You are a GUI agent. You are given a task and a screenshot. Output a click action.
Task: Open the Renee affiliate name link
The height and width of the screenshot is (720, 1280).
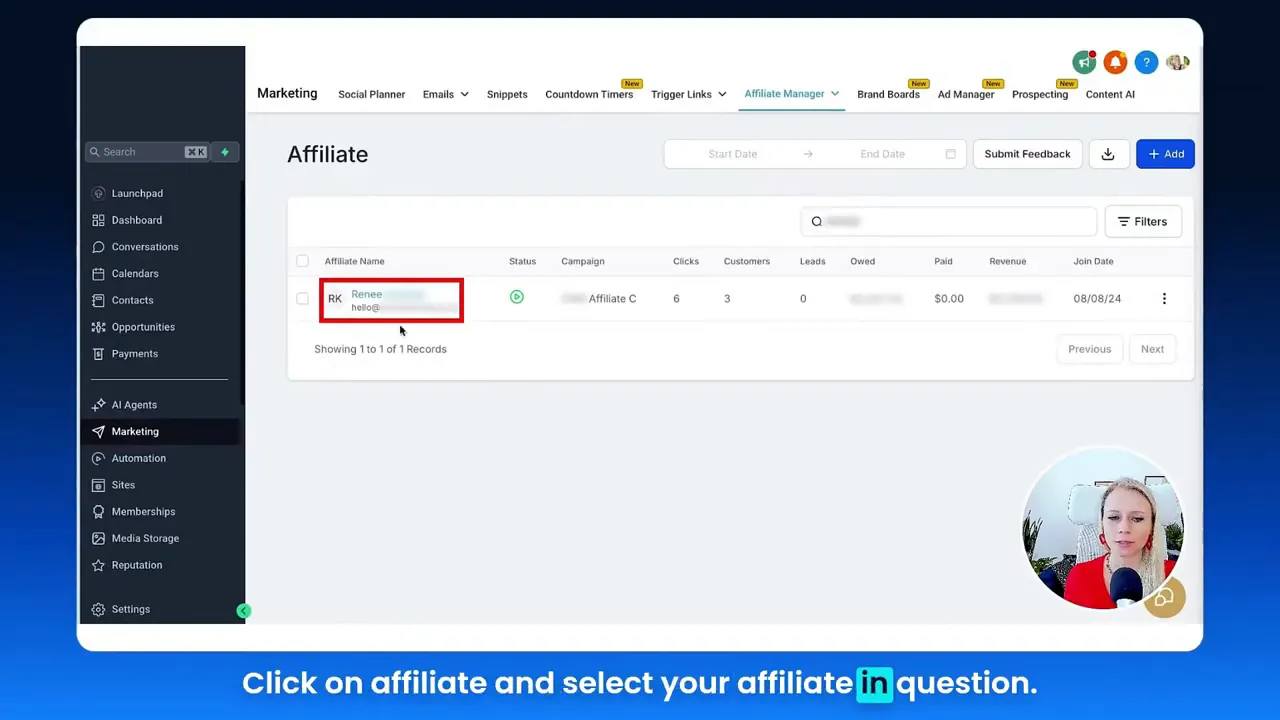[366, 294]
